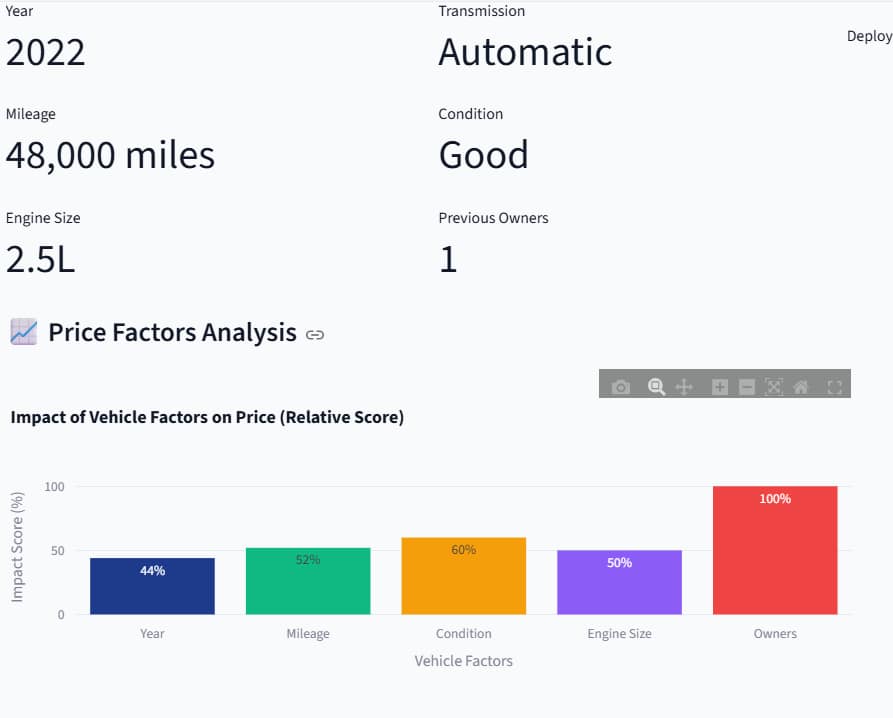Copy the Price Factors Analysis anchor link
893x718 pixels.
coord(315,334)
